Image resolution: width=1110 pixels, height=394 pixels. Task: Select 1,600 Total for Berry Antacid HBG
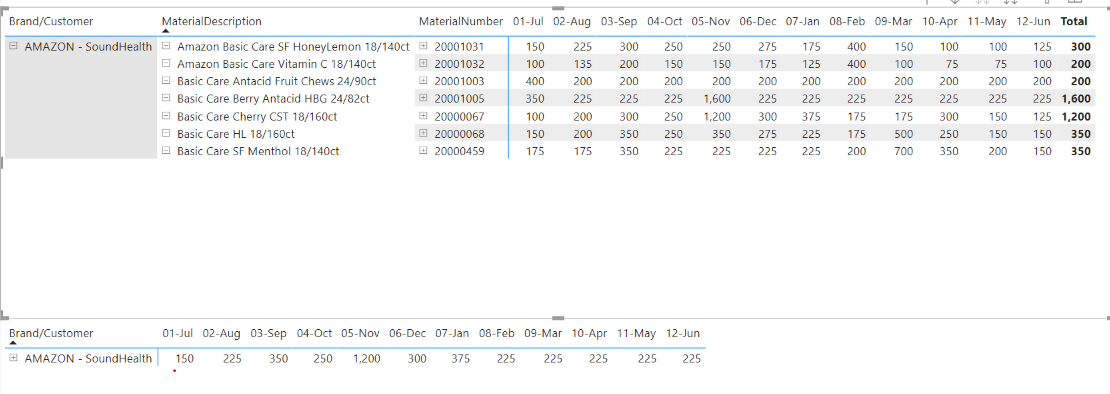1077,98
